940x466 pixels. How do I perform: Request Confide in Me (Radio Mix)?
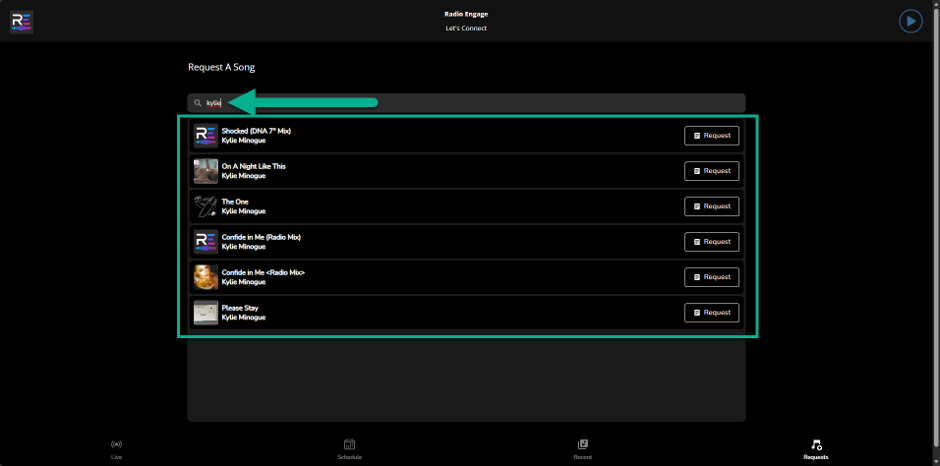tap(712, 242)
